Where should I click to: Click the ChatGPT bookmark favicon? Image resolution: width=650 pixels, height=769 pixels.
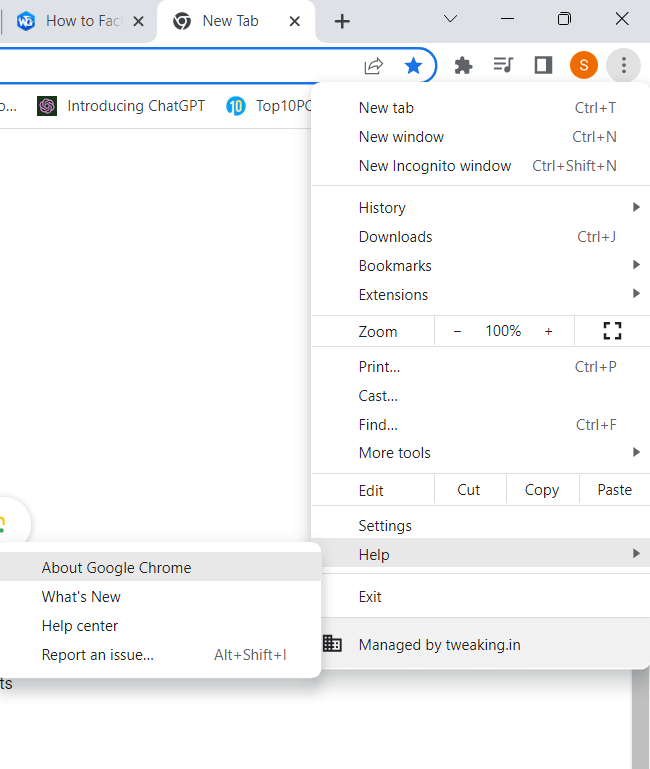coord(47,106)
